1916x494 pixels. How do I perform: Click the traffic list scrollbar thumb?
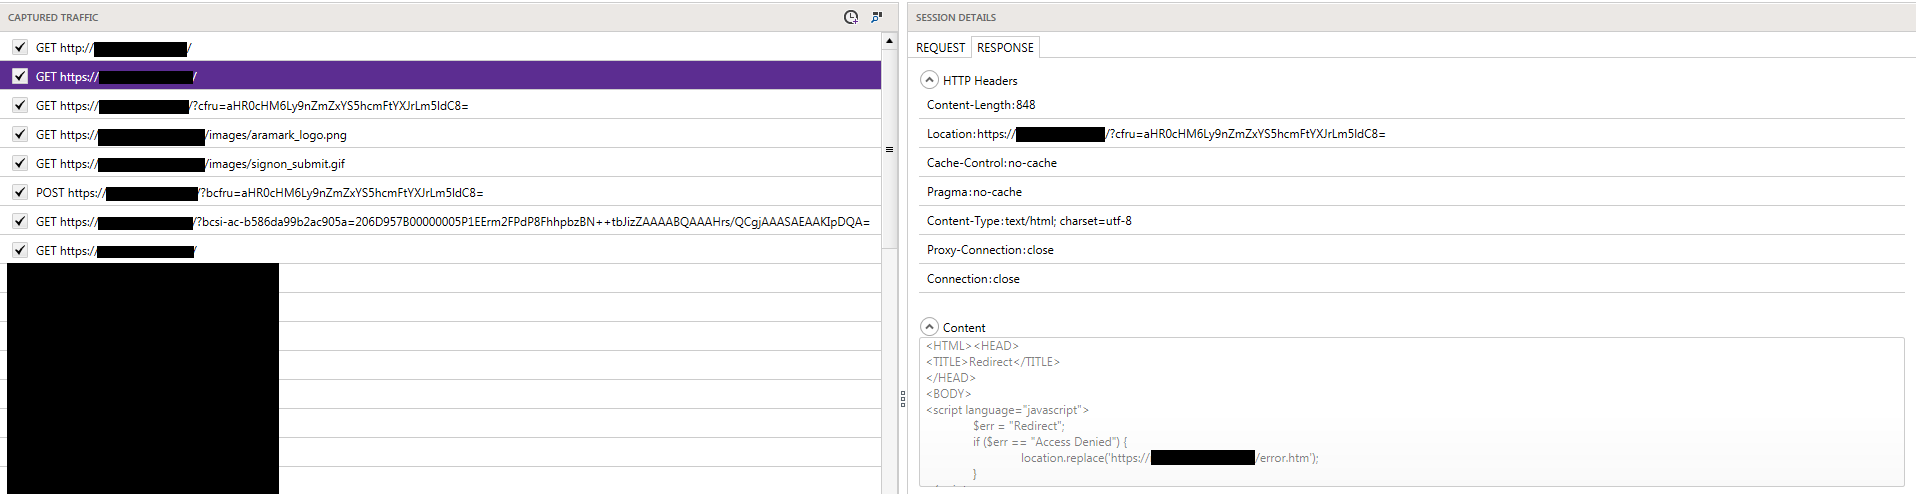click(889, 150)
